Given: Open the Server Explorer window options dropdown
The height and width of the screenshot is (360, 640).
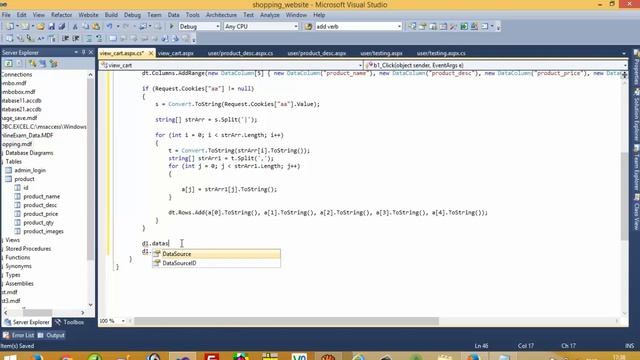Looking at the screenshot, I should click(76, 52).
